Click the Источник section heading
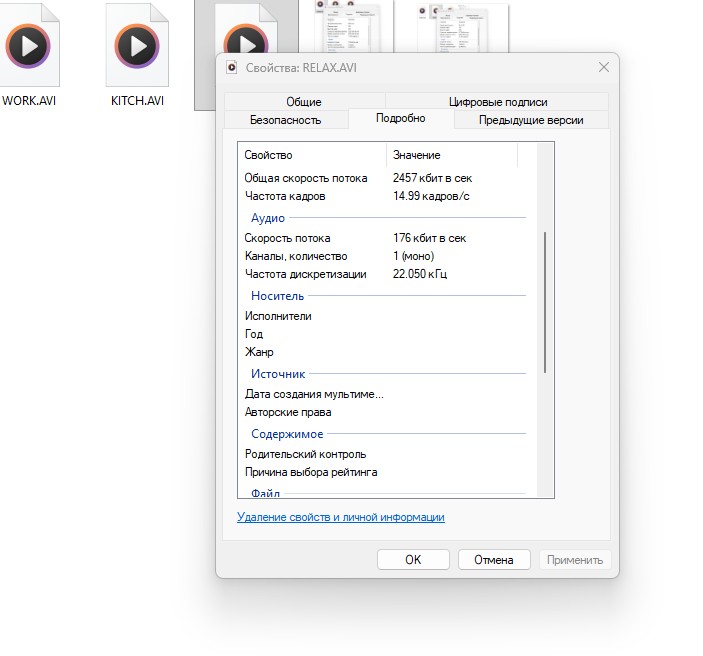This screenshot has height=656, width=703. [x=278, y=374]
